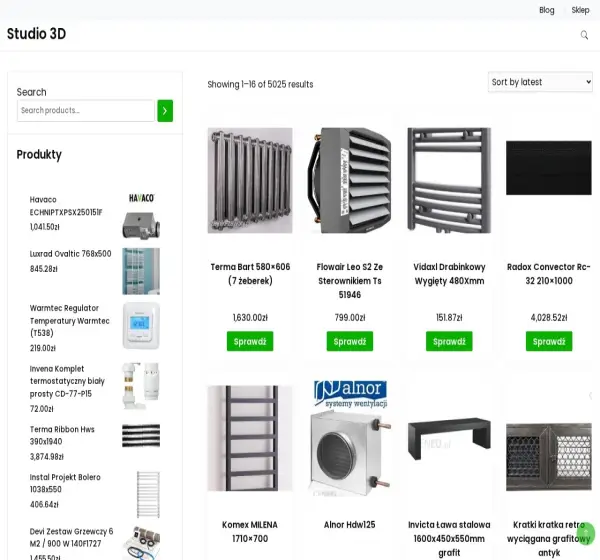Open Alnor Hdw125 title link
The image size is (600, 560).
tap(350, 524)
